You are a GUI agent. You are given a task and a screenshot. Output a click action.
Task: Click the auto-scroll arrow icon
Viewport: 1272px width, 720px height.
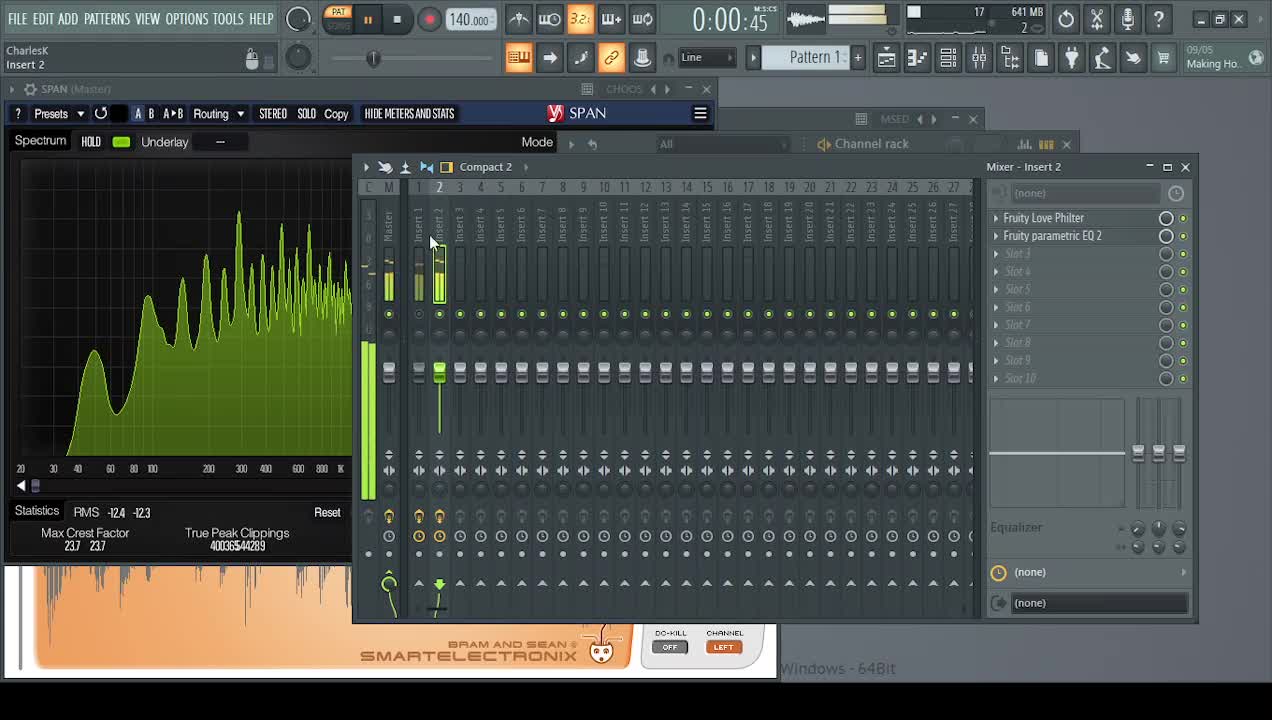pyautogui.click(x=549, y=58)
